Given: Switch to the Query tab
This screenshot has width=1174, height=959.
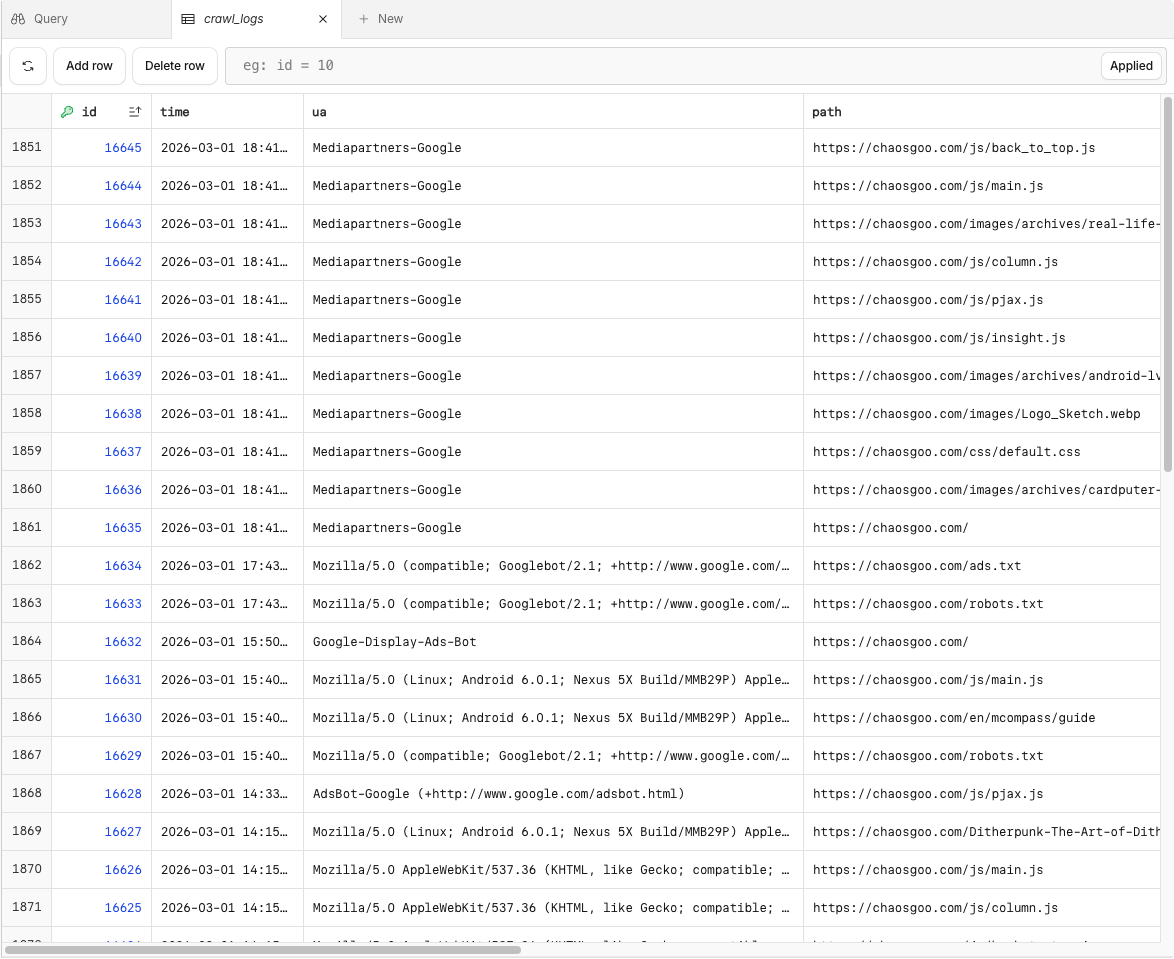Looking at the screenshot, I should pos(86,19).
